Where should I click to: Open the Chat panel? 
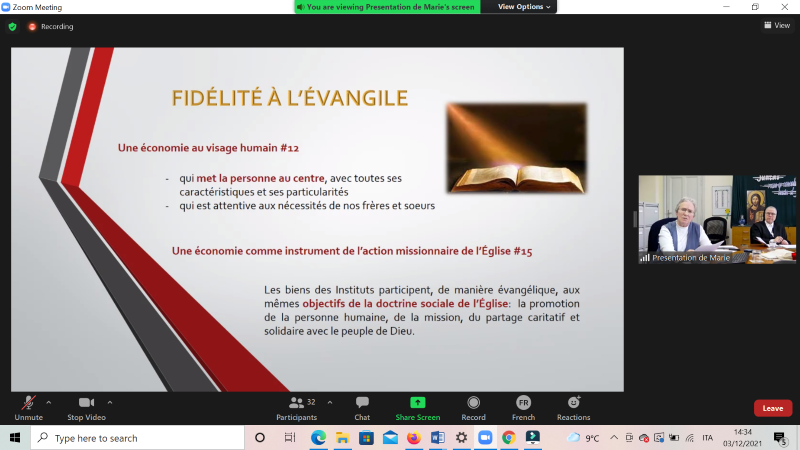pos(362,406)
